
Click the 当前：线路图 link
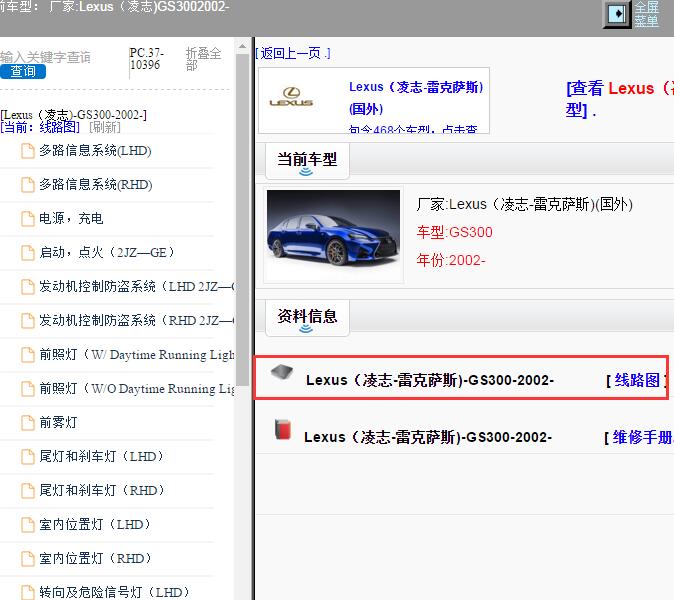pos(40,127)
